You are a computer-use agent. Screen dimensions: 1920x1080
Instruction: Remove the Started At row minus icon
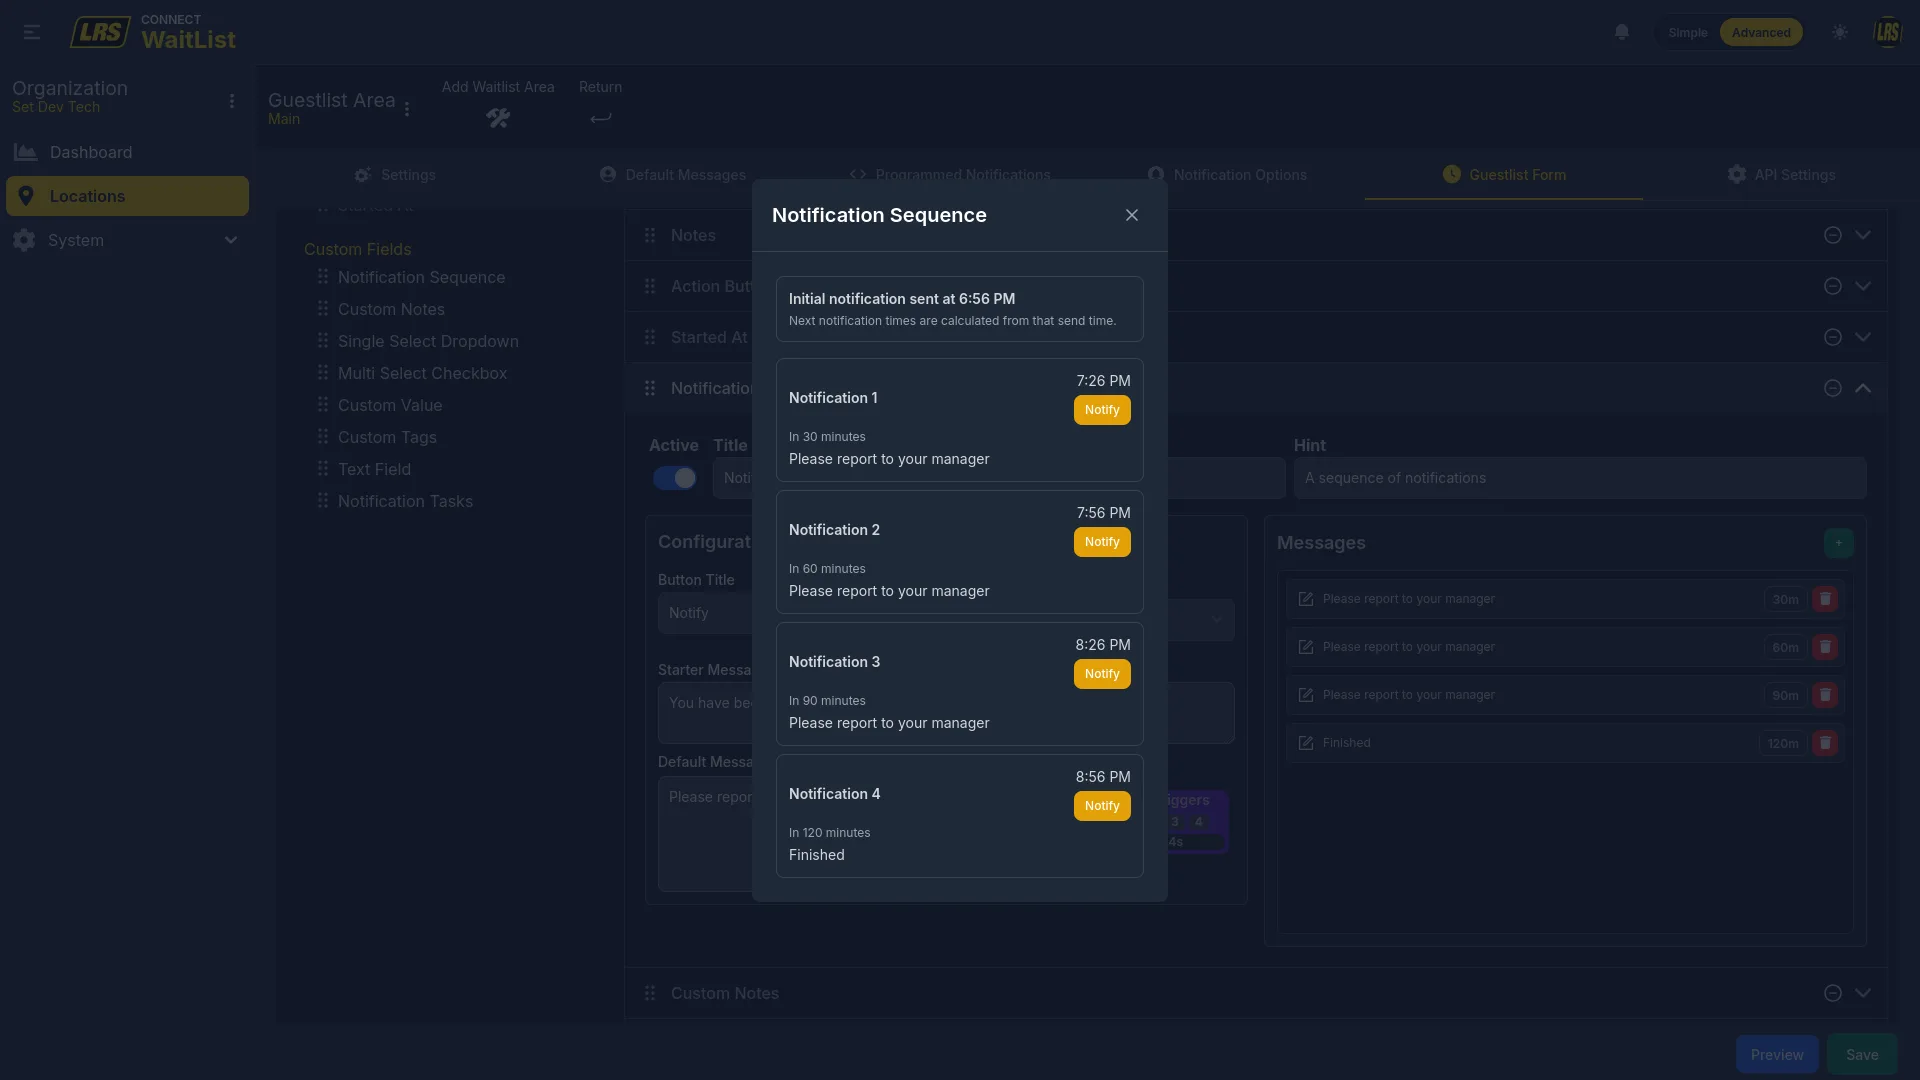point(1833,337)
